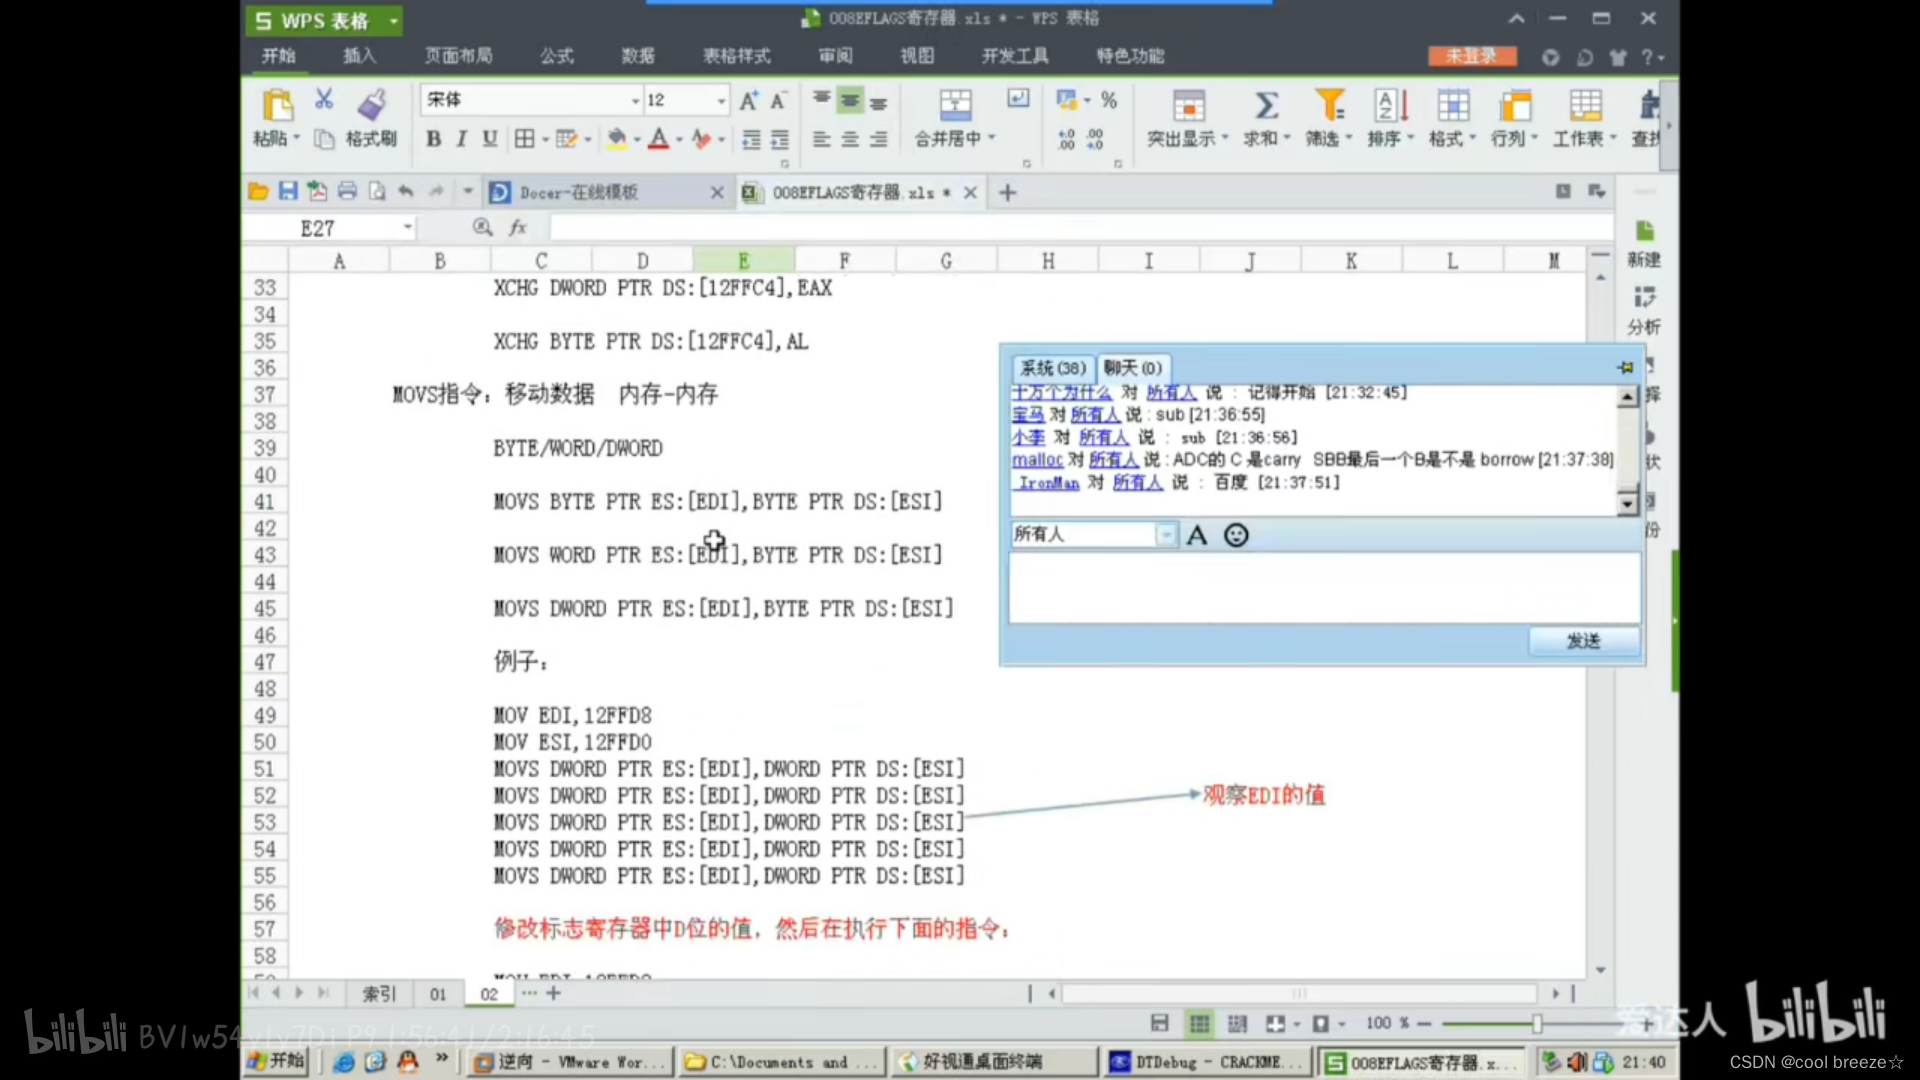This screenshot has width=1920, height=1080.
Task: Open the fill color dropdown arrow
Action: coord(637,140)
